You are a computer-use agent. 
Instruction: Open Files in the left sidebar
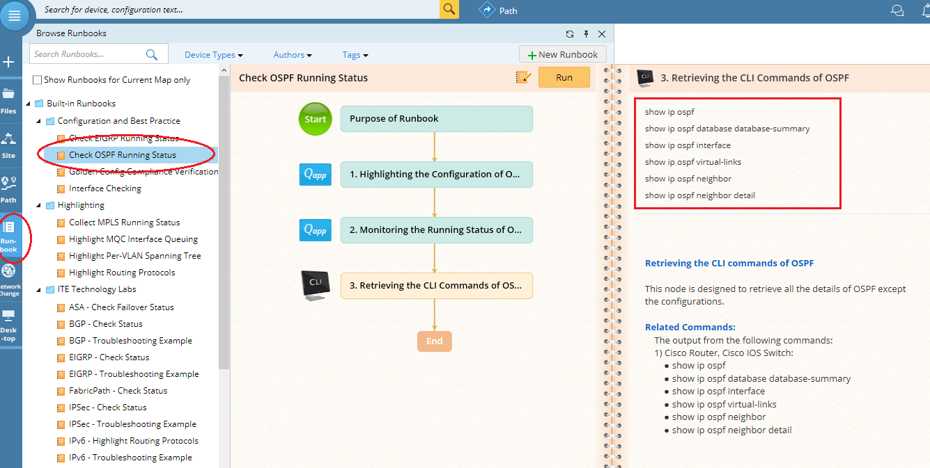click(9, 101)
